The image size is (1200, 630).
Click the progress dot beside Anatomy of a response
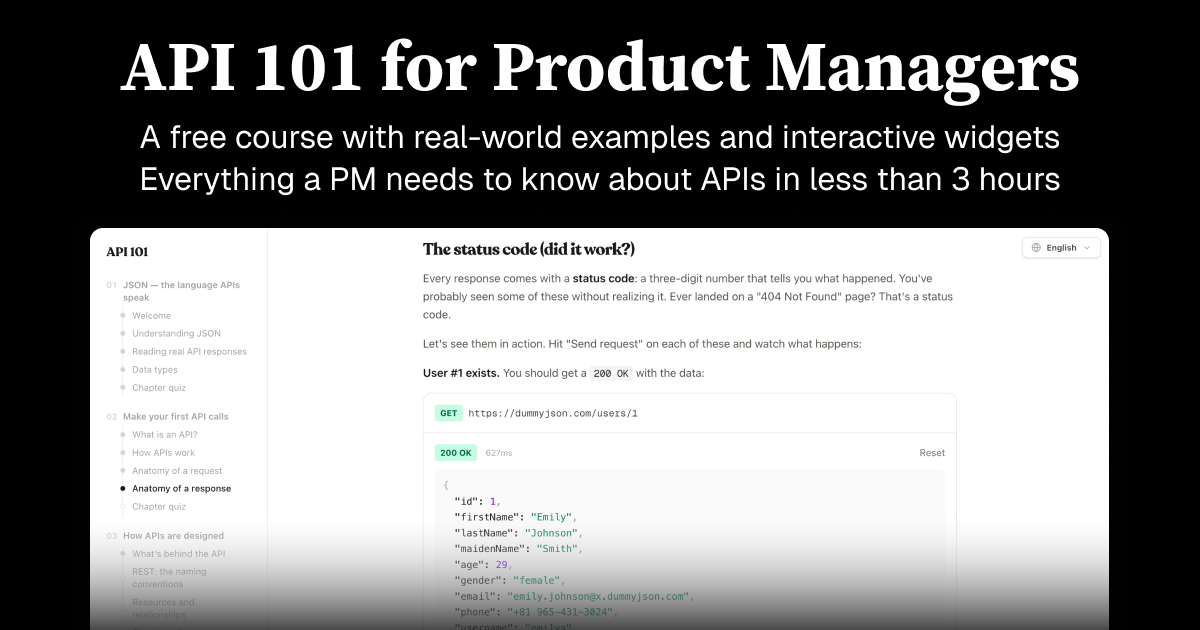coord(122,488)
